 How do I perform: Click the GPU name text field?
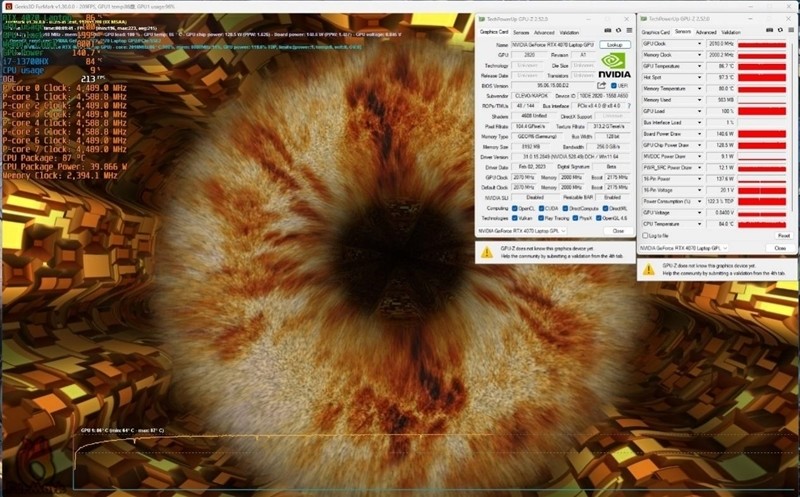pos(554,45)
